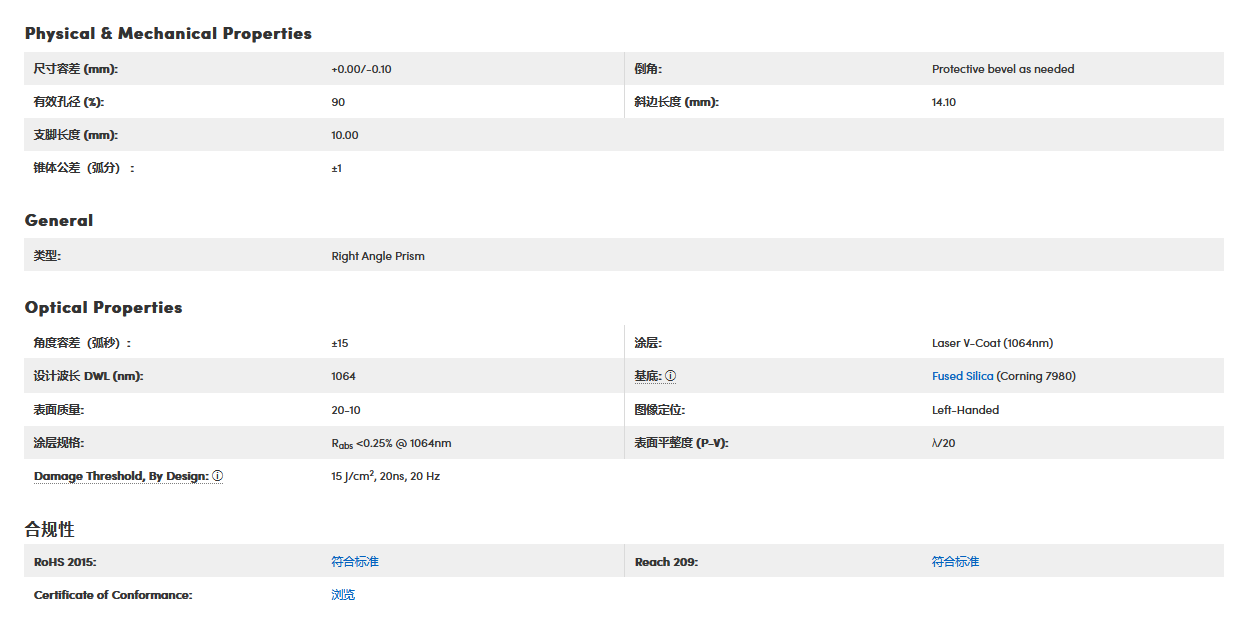Click the 20-10 surface quality value
The width and height of the screenshot is (1248, 635).
pyautogui.click(x=346, y=410)
